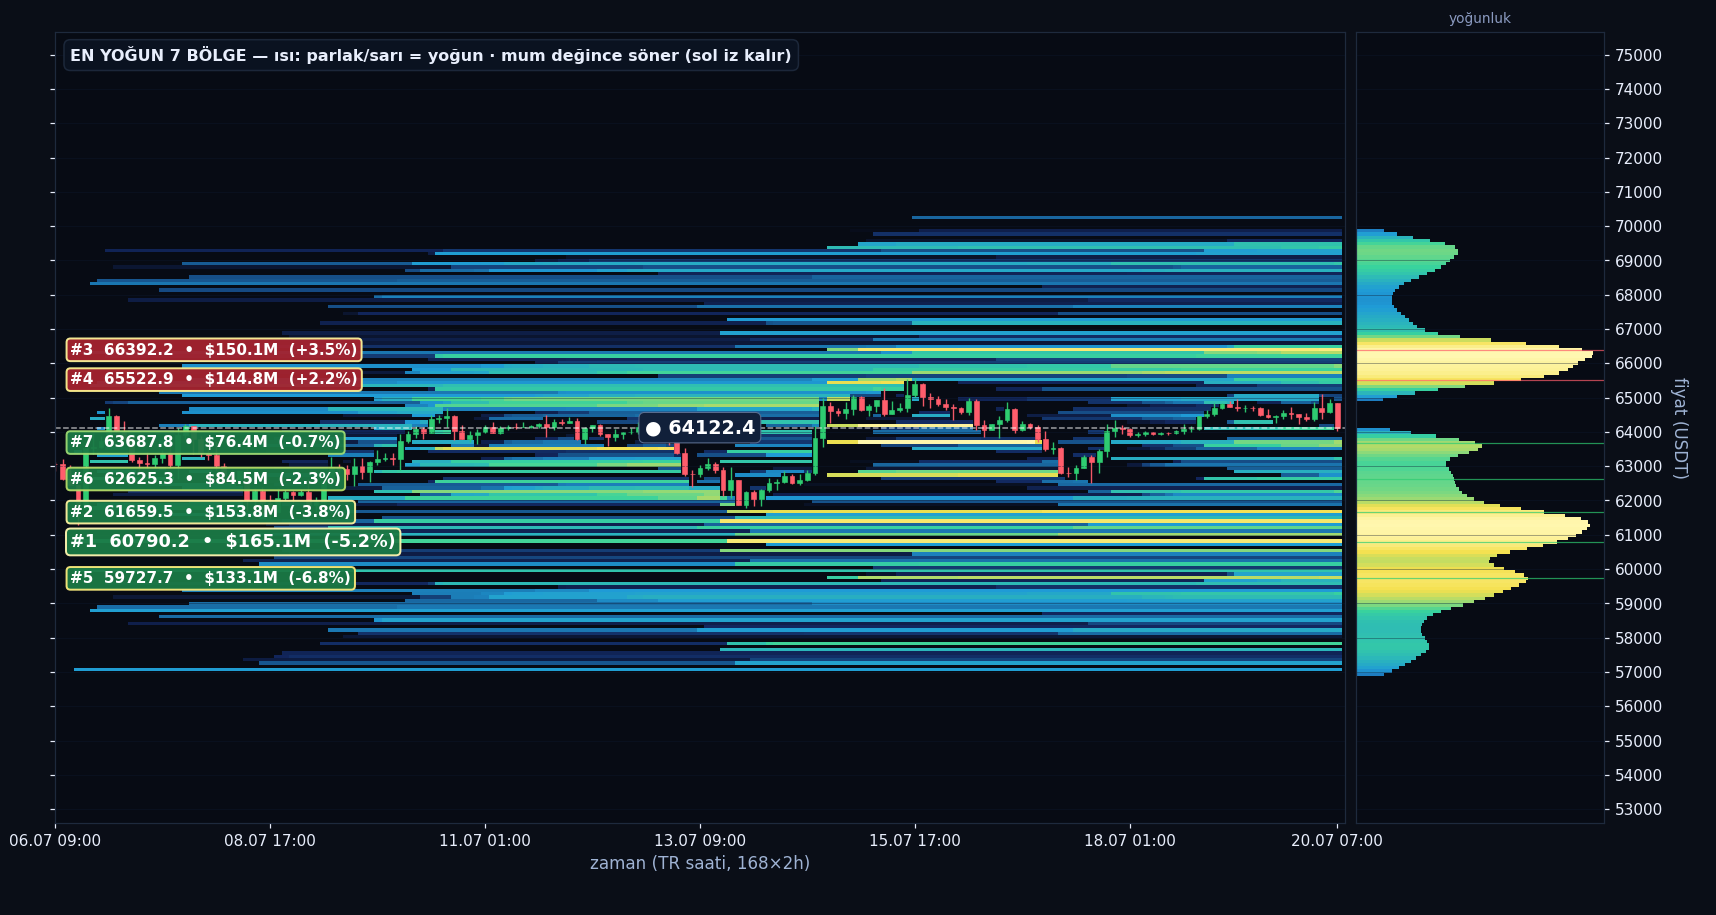Click the 73000 price tick
The image size is (1716, 915).
[x=1639, y=124]
